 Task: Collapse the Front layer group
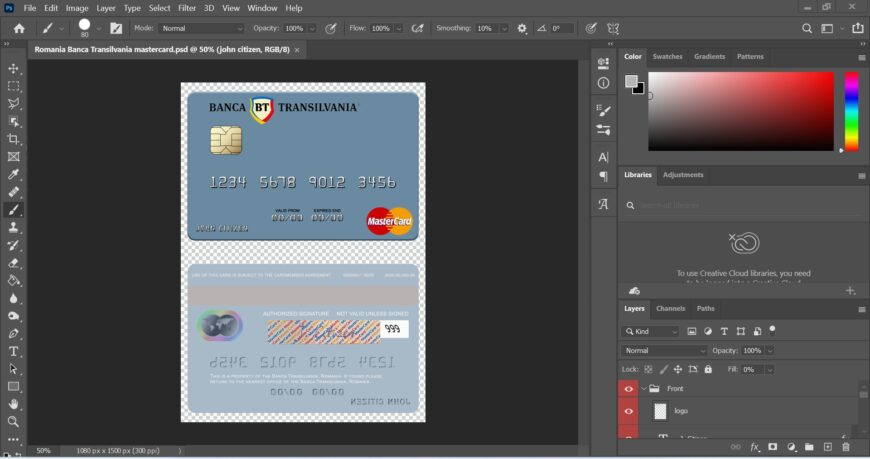click(644, 389)
